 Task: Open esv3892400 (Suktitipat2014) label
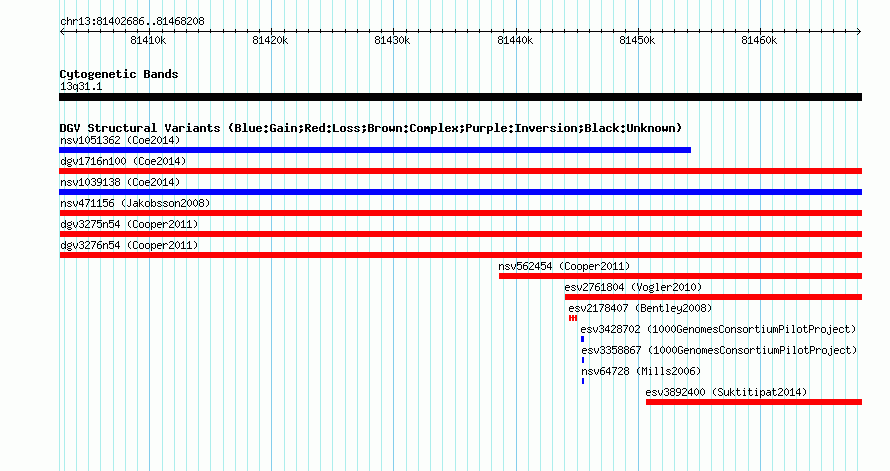727,392
